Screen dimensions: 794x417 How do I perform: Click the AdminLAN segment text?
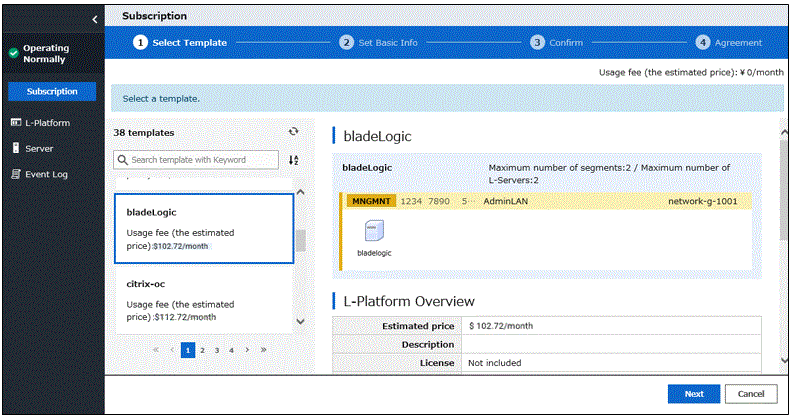click(505, 201)
